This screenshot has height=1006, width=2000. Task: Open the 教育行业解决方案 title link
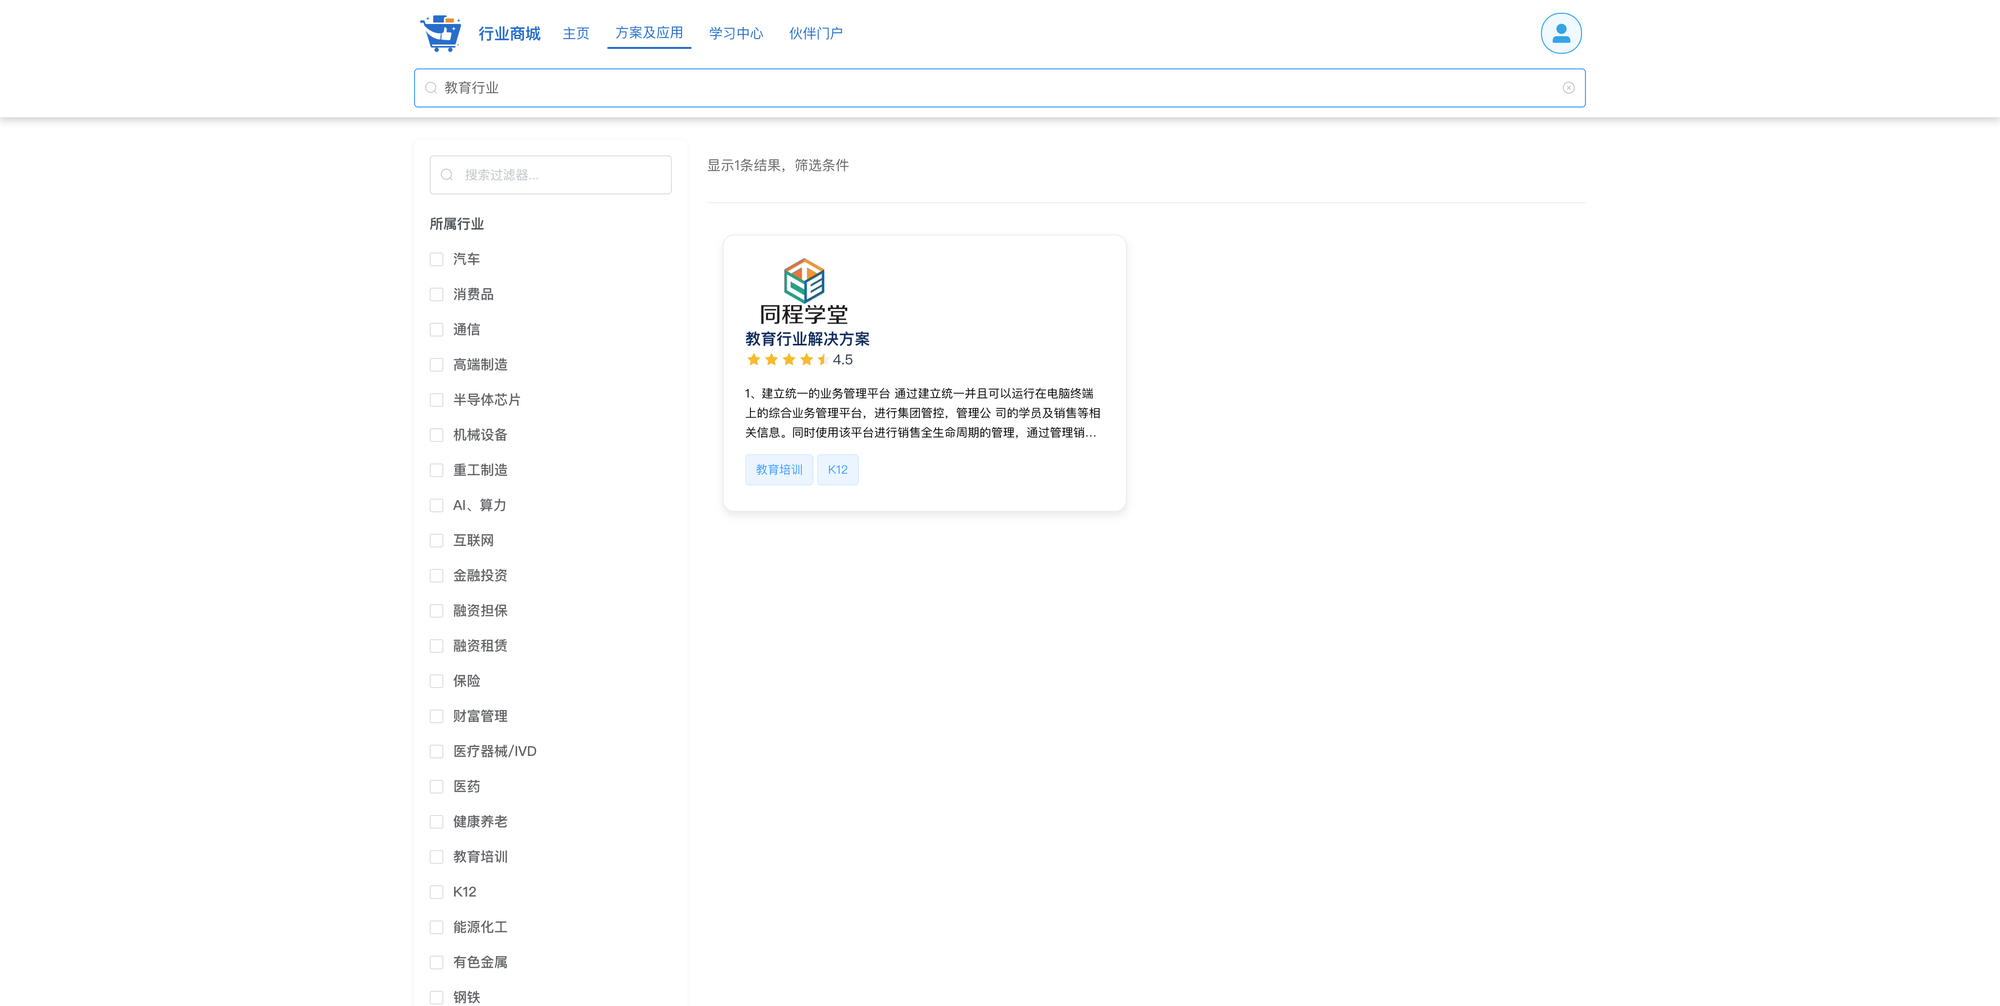pos(807,339)
